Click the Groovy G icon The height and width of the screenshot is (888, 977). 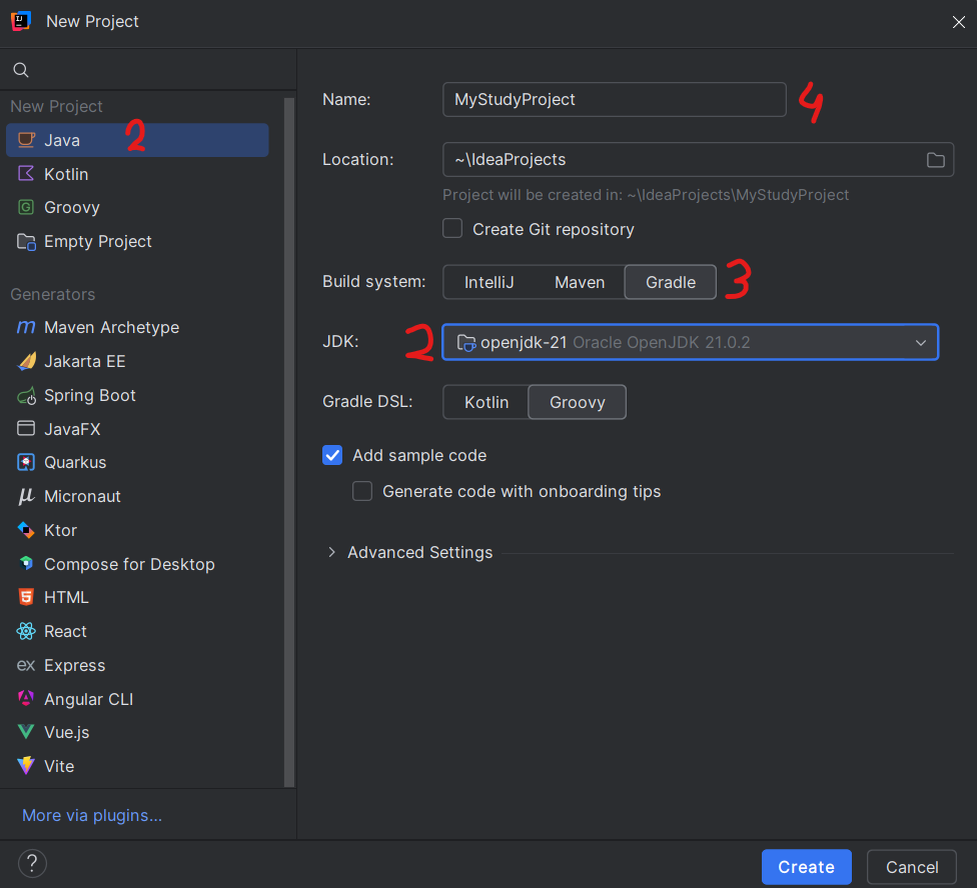(26, 207)
